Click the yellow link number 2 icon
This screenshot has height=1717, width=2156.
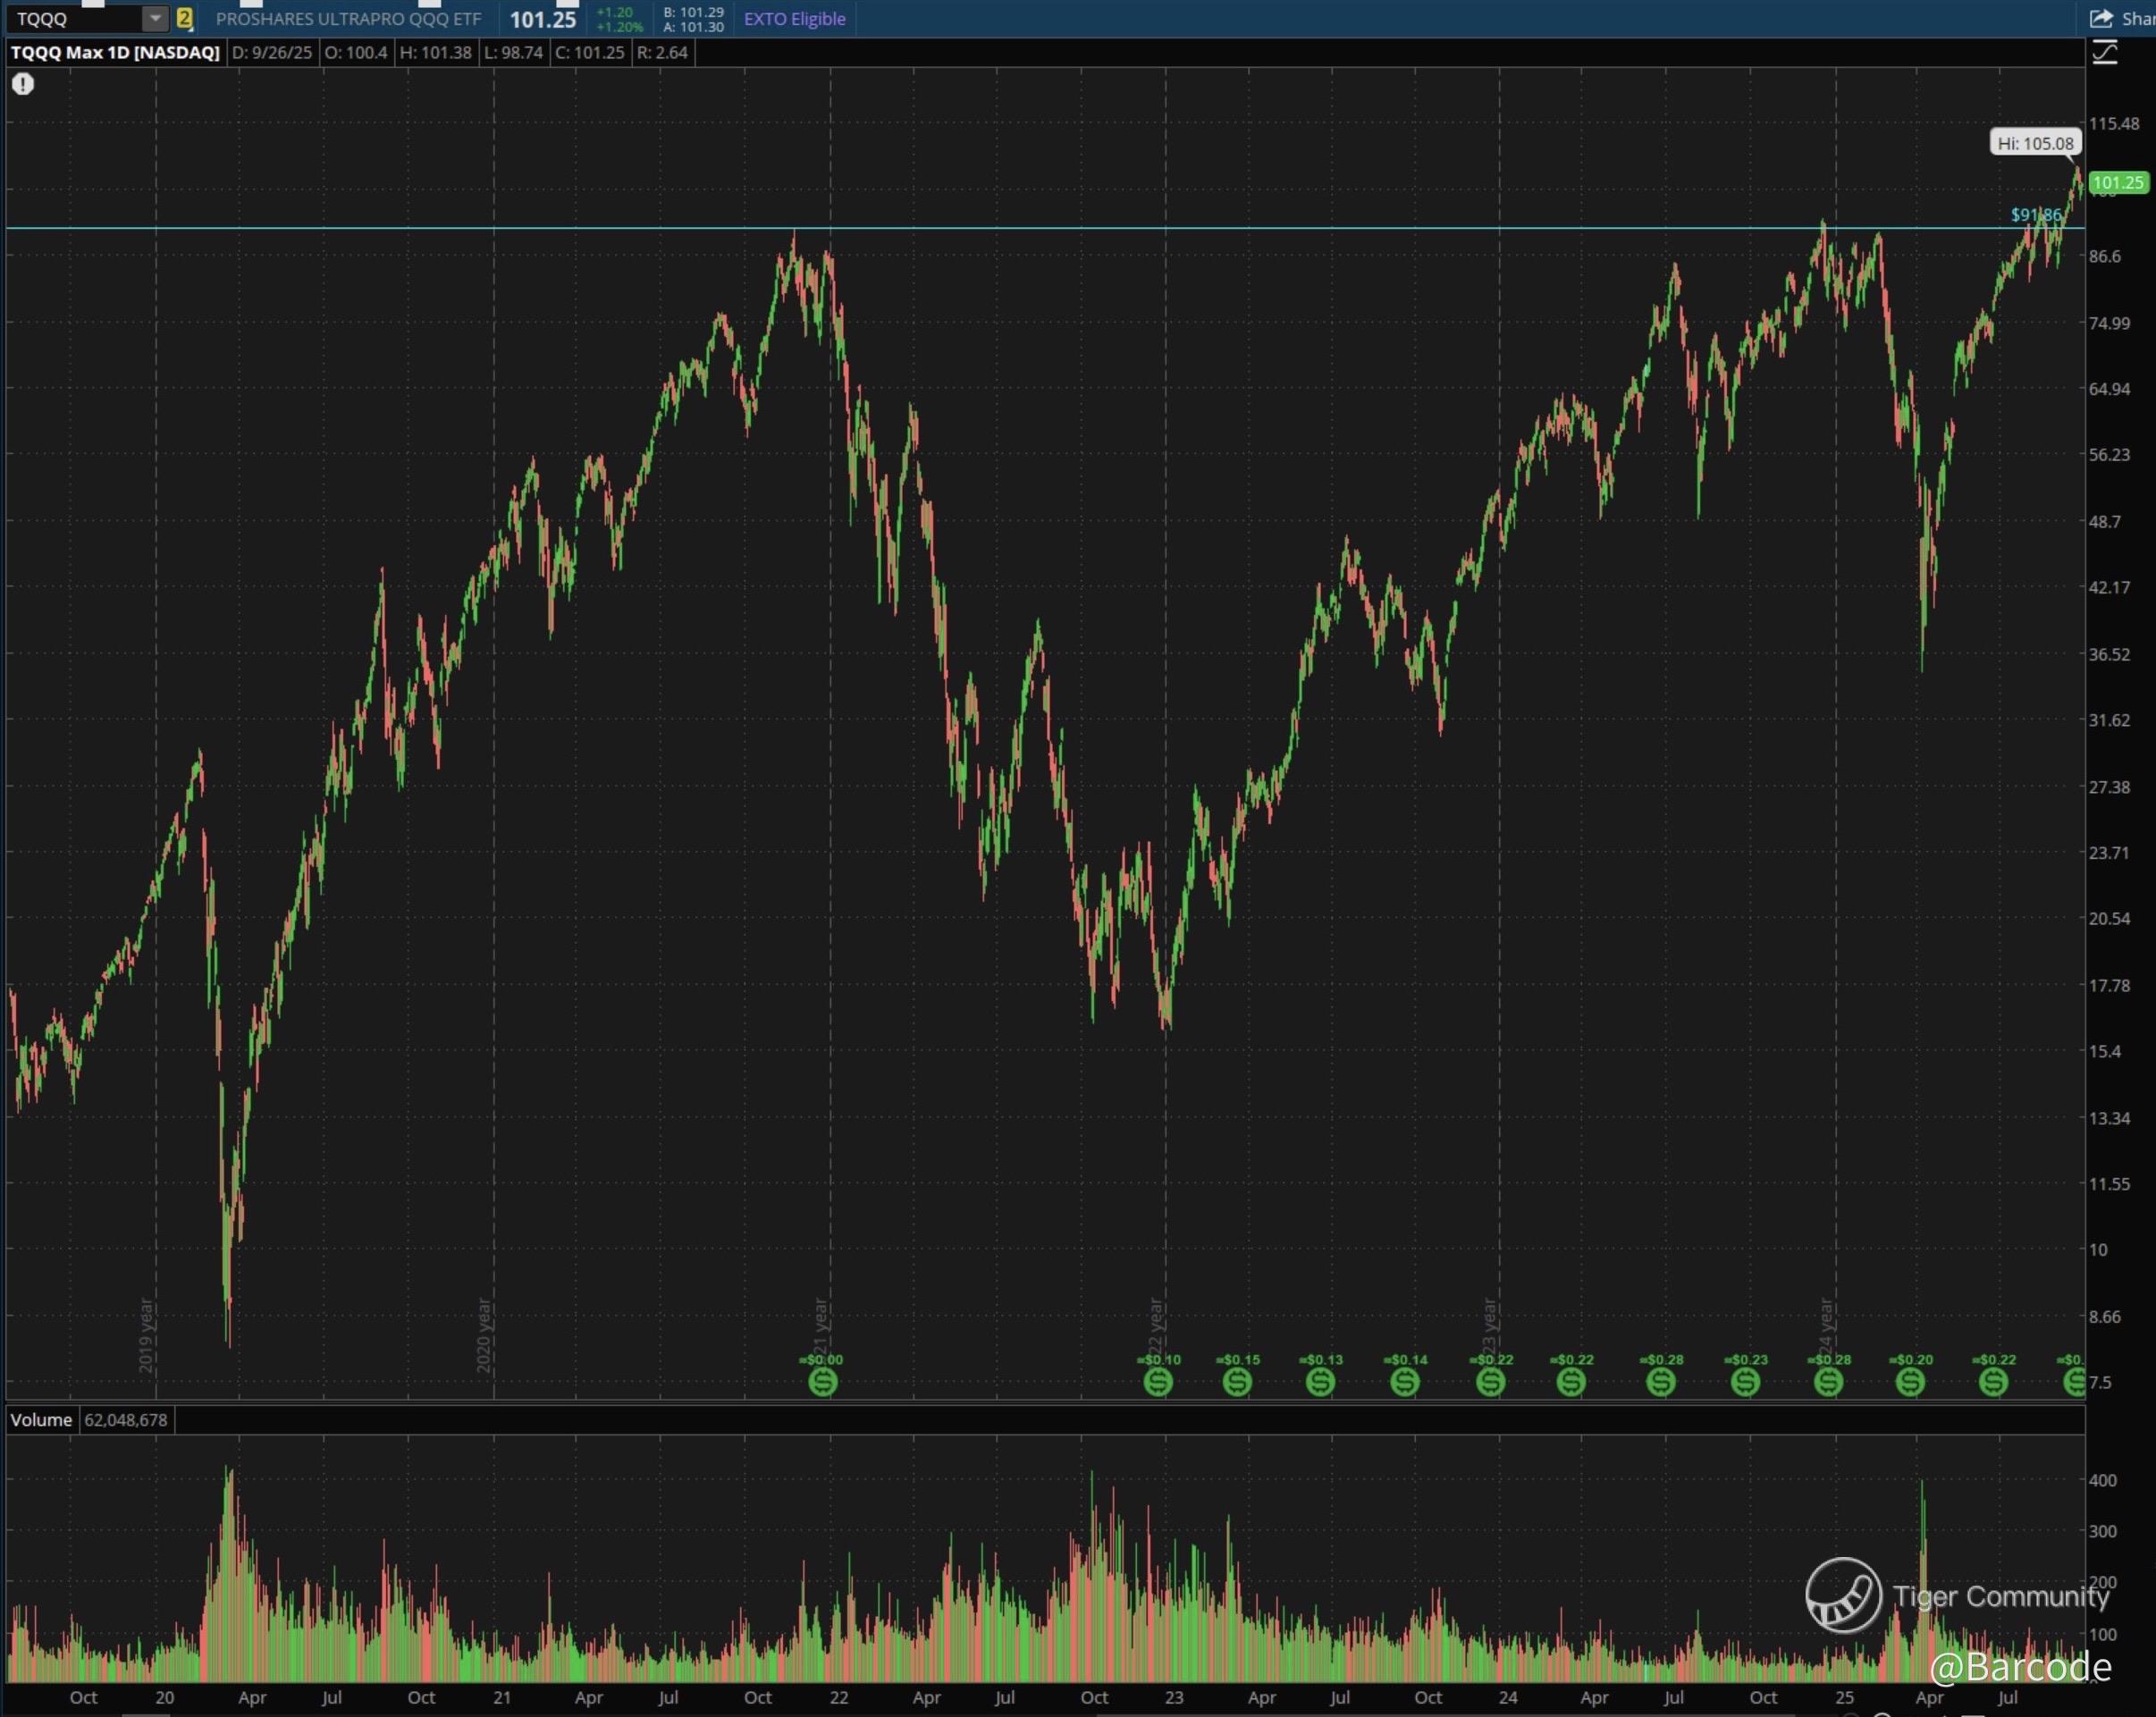point(184,18)
